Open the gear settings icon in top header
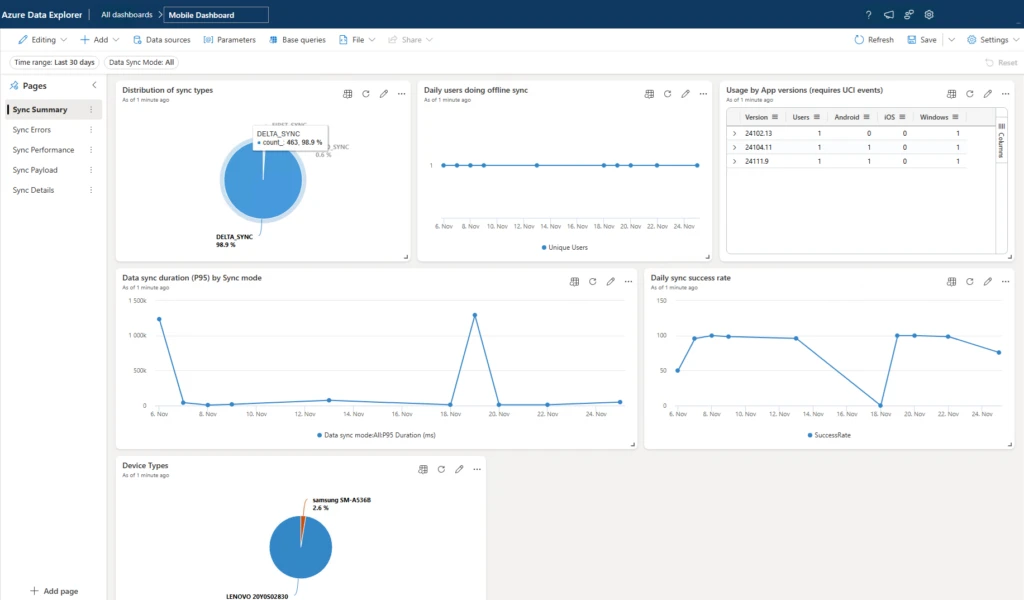This screenshot has height=600, width=1024. coord(929,15)
